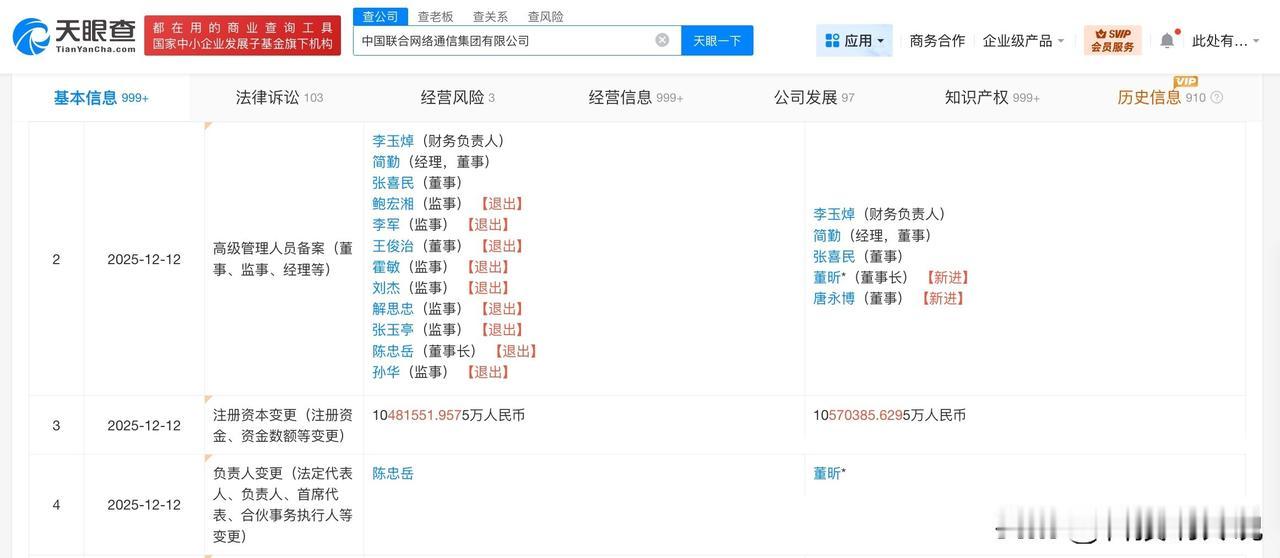Open SVIP member service badge
The width and height of the screenshot is (1280, 558).
[1112, 40]
